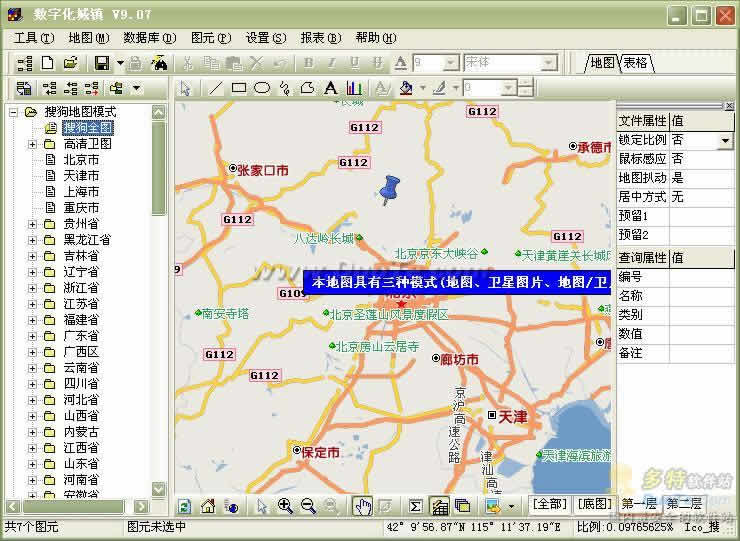Click the 张家口市 city label on map
This screenshot has width=740, height=541.
pyautogui.click(x=262, y=170)
